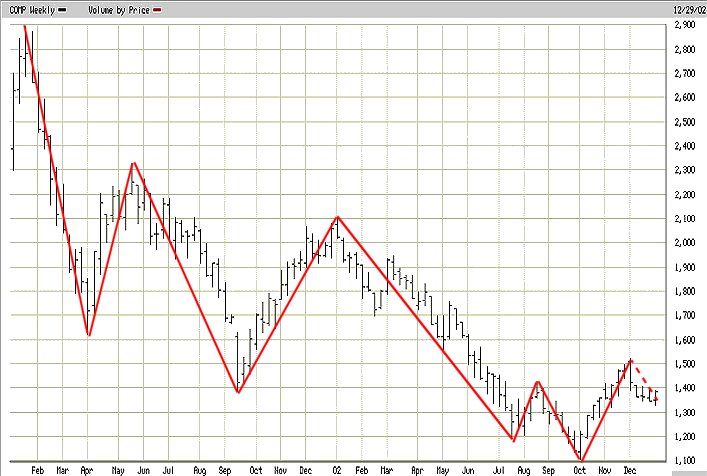Image resolution: width=707 pixels, height=476 pixels.
Task: Click the 'Jul' label left of '02'
Action: 168,470
